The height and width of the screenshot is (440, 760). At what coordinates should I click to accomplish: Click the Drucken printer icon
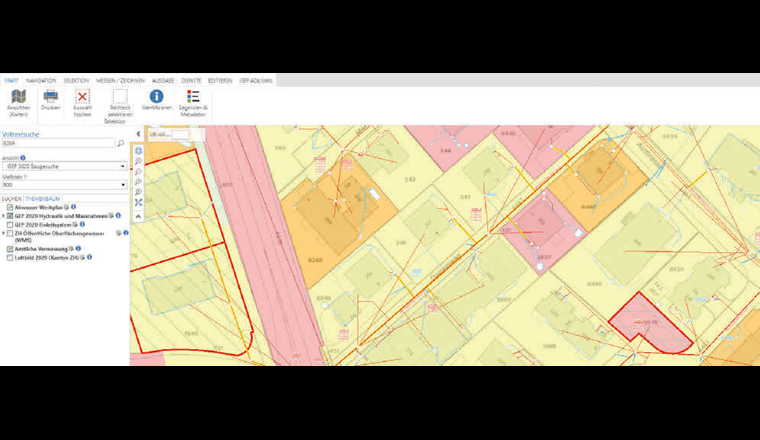(x=50, y=99)
